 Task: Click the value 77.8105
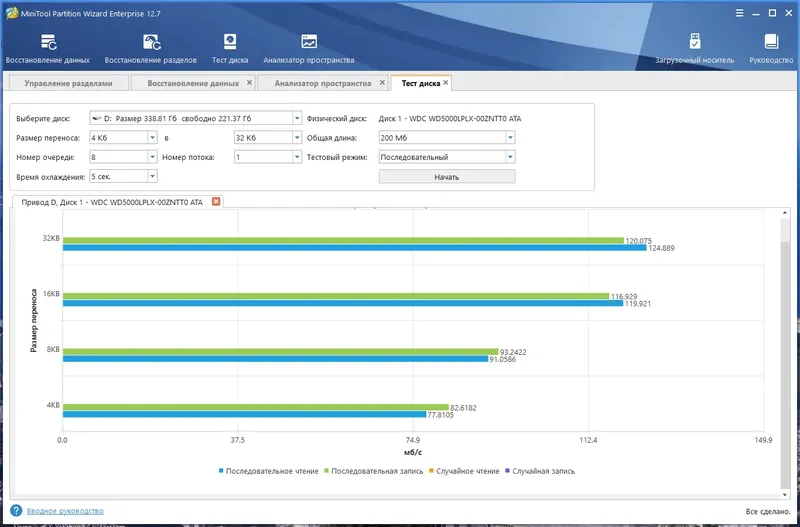440,415
